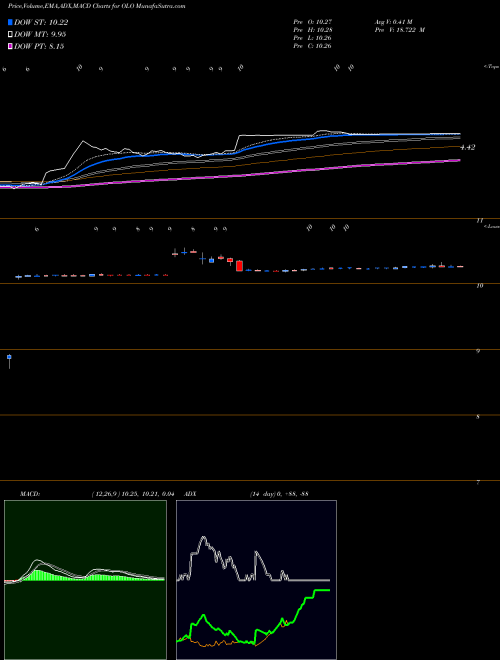The width and height of the screenshot is (500, 660).
Task: Click the large red candlestick in the price chart
Action: point(239,266)
